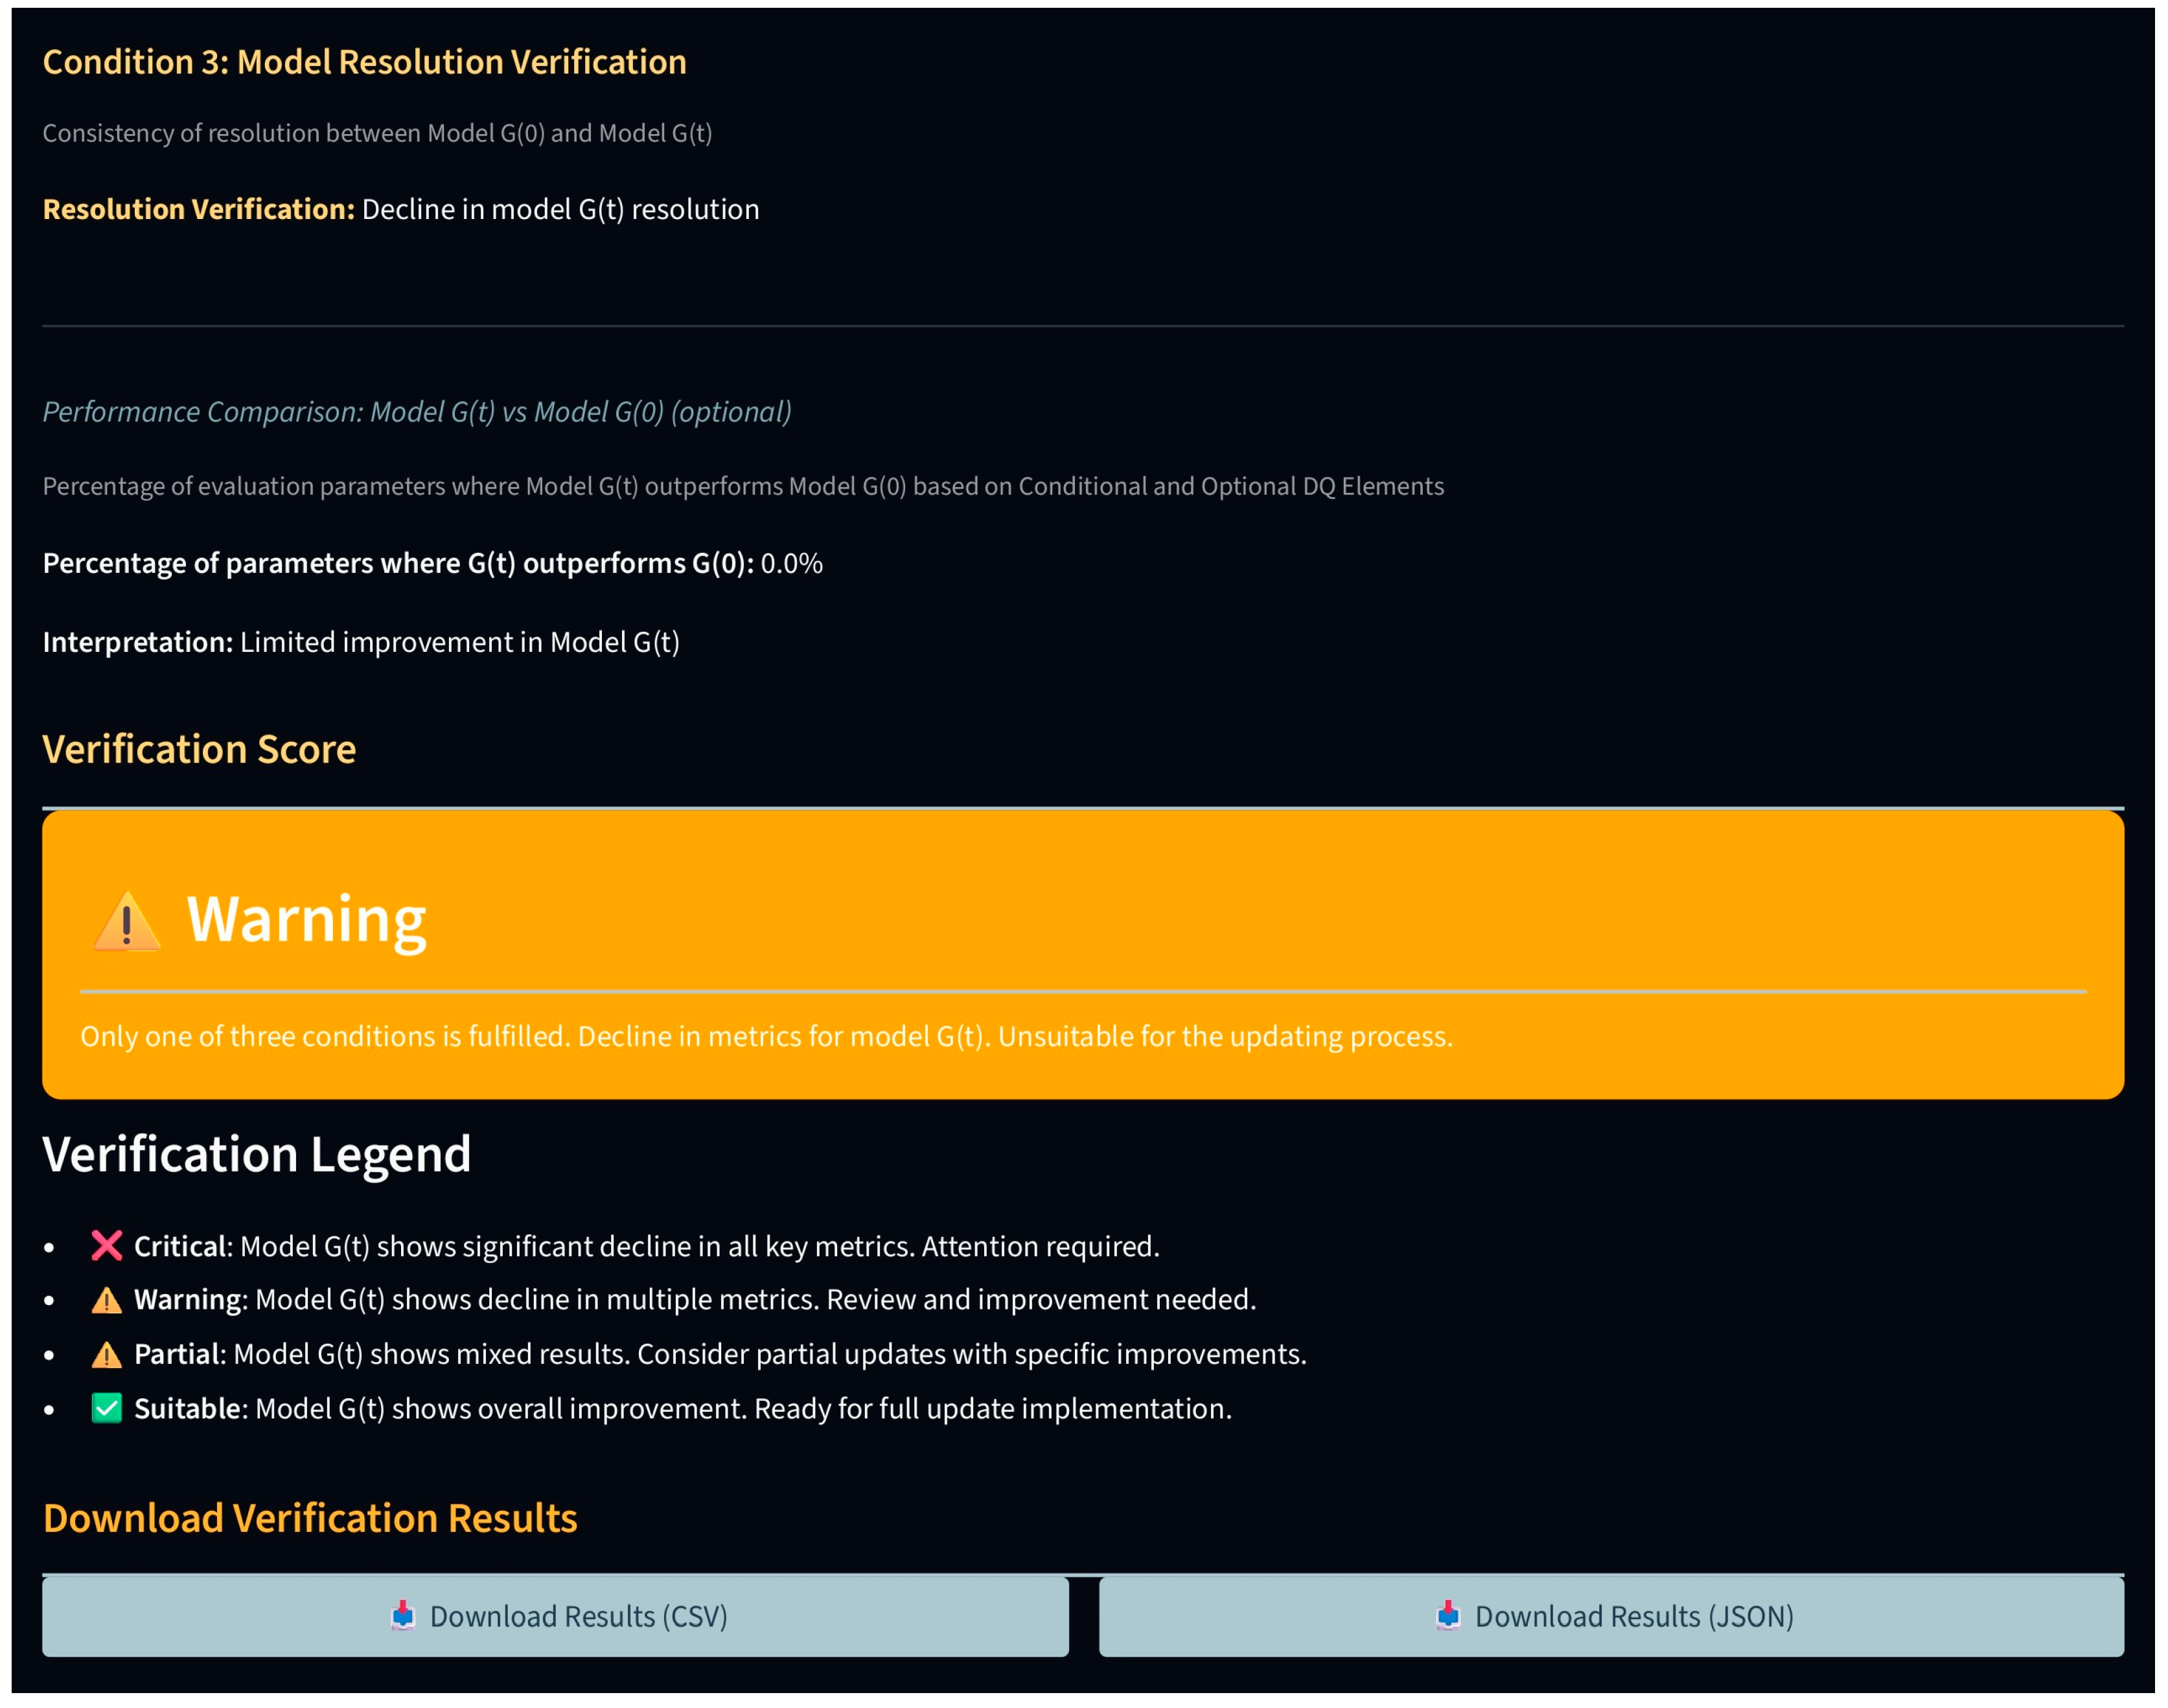
Task: Click the Condition 3 Model Resolution heading
Action: (x=364, y=62)
